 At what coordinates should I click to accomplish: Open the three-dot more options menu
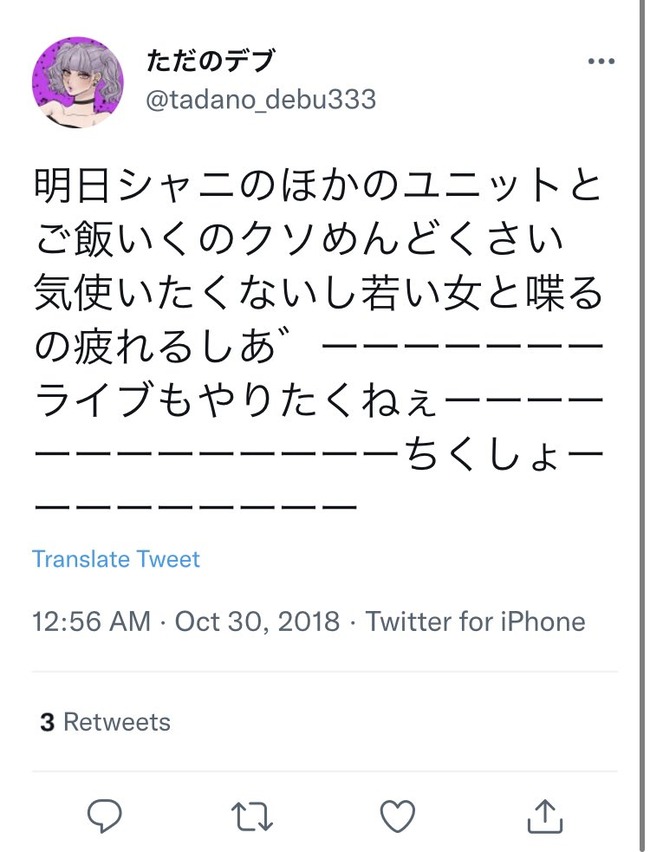(x=601, y=62)
